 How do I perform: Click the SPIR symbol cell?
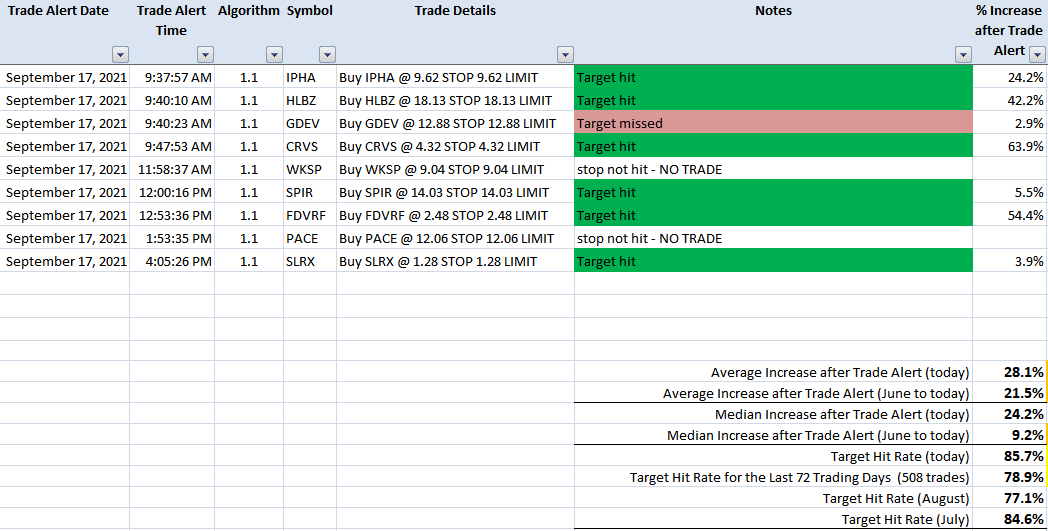pos(310,193)
